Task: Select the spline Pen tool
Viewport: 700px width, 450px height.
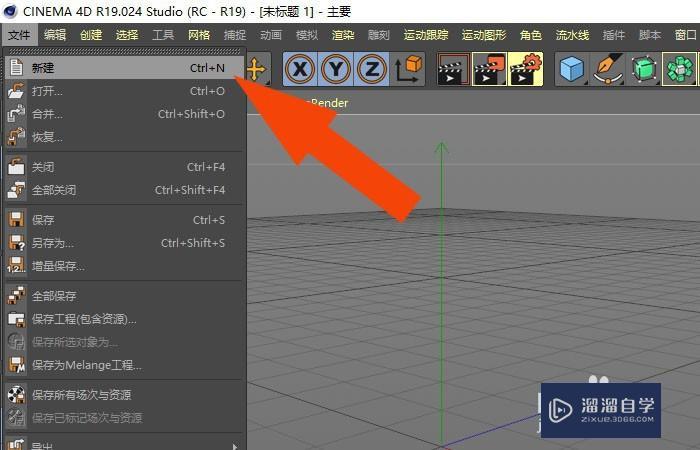Action: tap(608, 69)
